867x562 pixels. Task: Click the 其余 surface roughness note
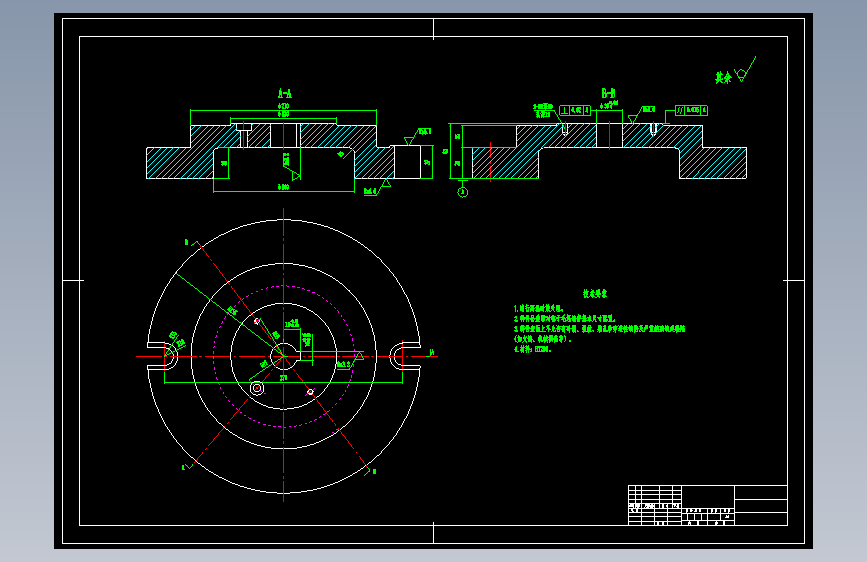click(723, 77)
